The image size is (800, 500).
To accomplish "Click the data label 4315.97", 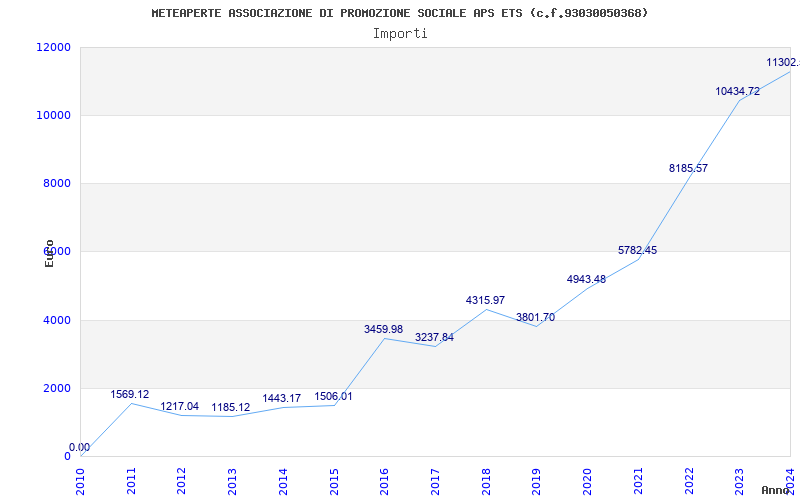I will click(x=485, y=301).
